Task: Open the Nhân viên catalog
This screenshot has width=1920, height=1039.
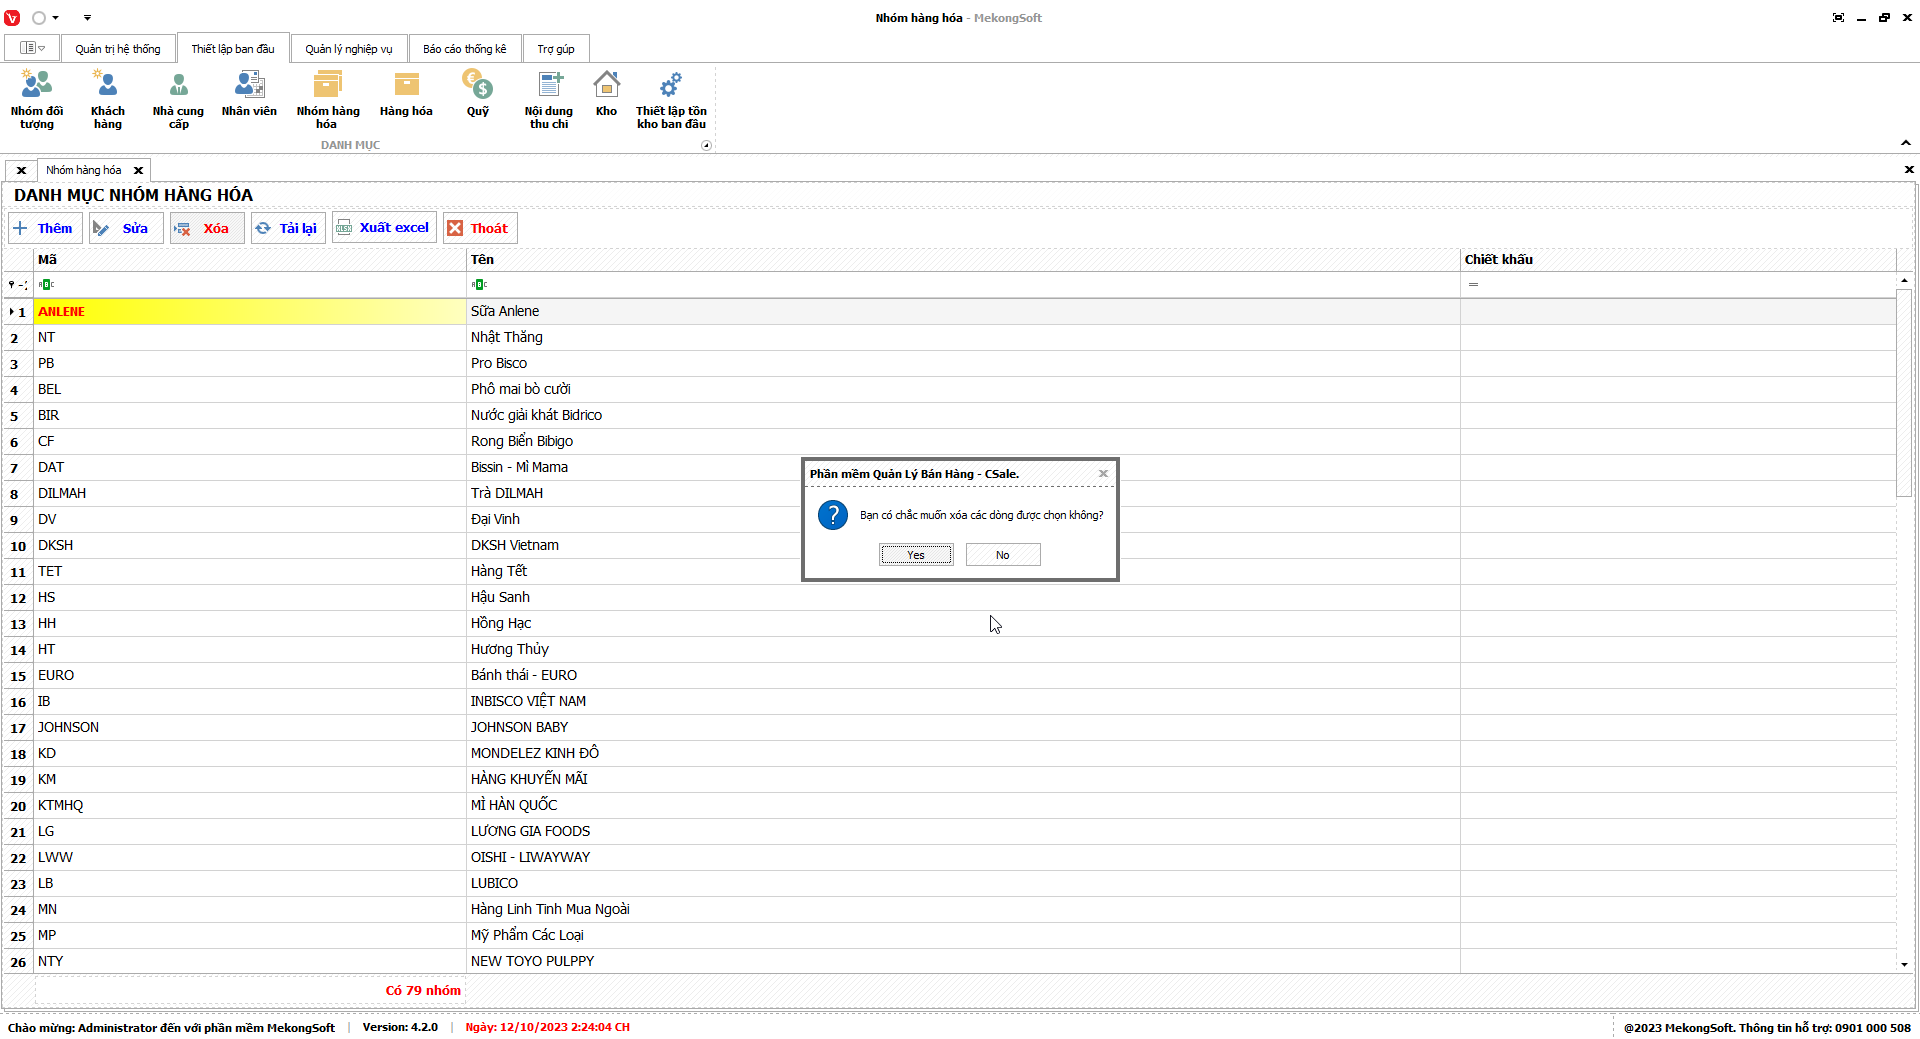Action: click(249, 94)
